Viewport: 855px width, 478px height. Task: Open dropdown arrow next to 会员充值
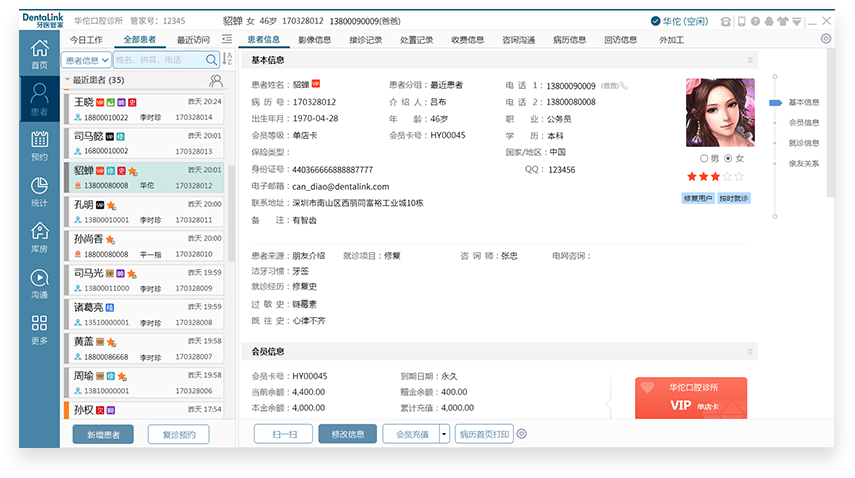pos(444,434)
